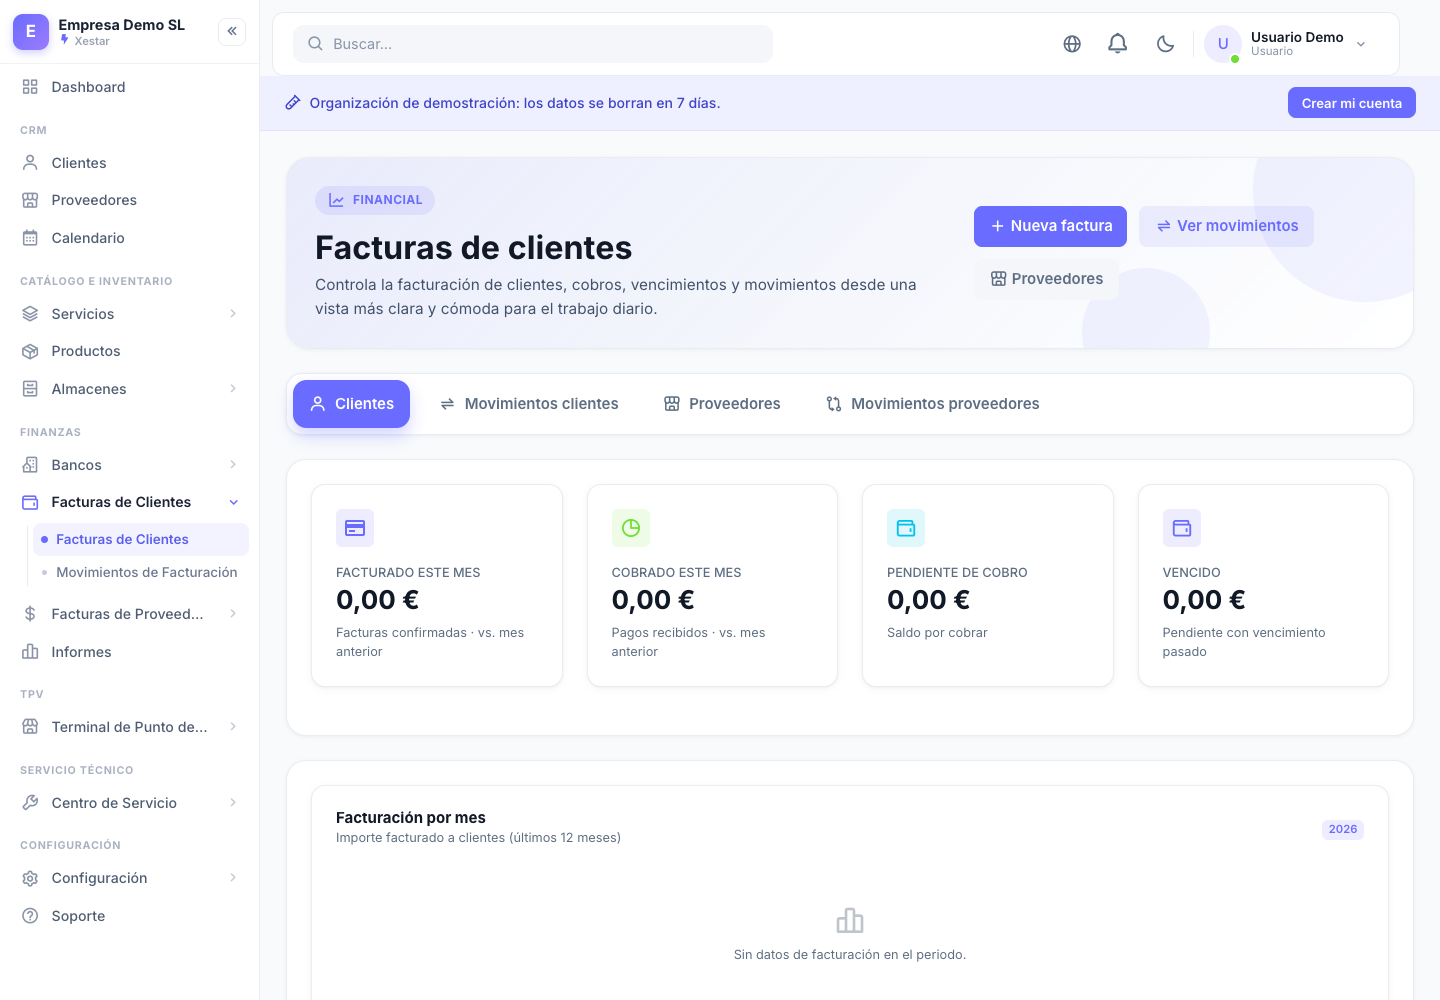Click the Proveedores button in header card
Image resolution: width=1440 pixels, height=1000 pixels.
(x=1046, y=279)
